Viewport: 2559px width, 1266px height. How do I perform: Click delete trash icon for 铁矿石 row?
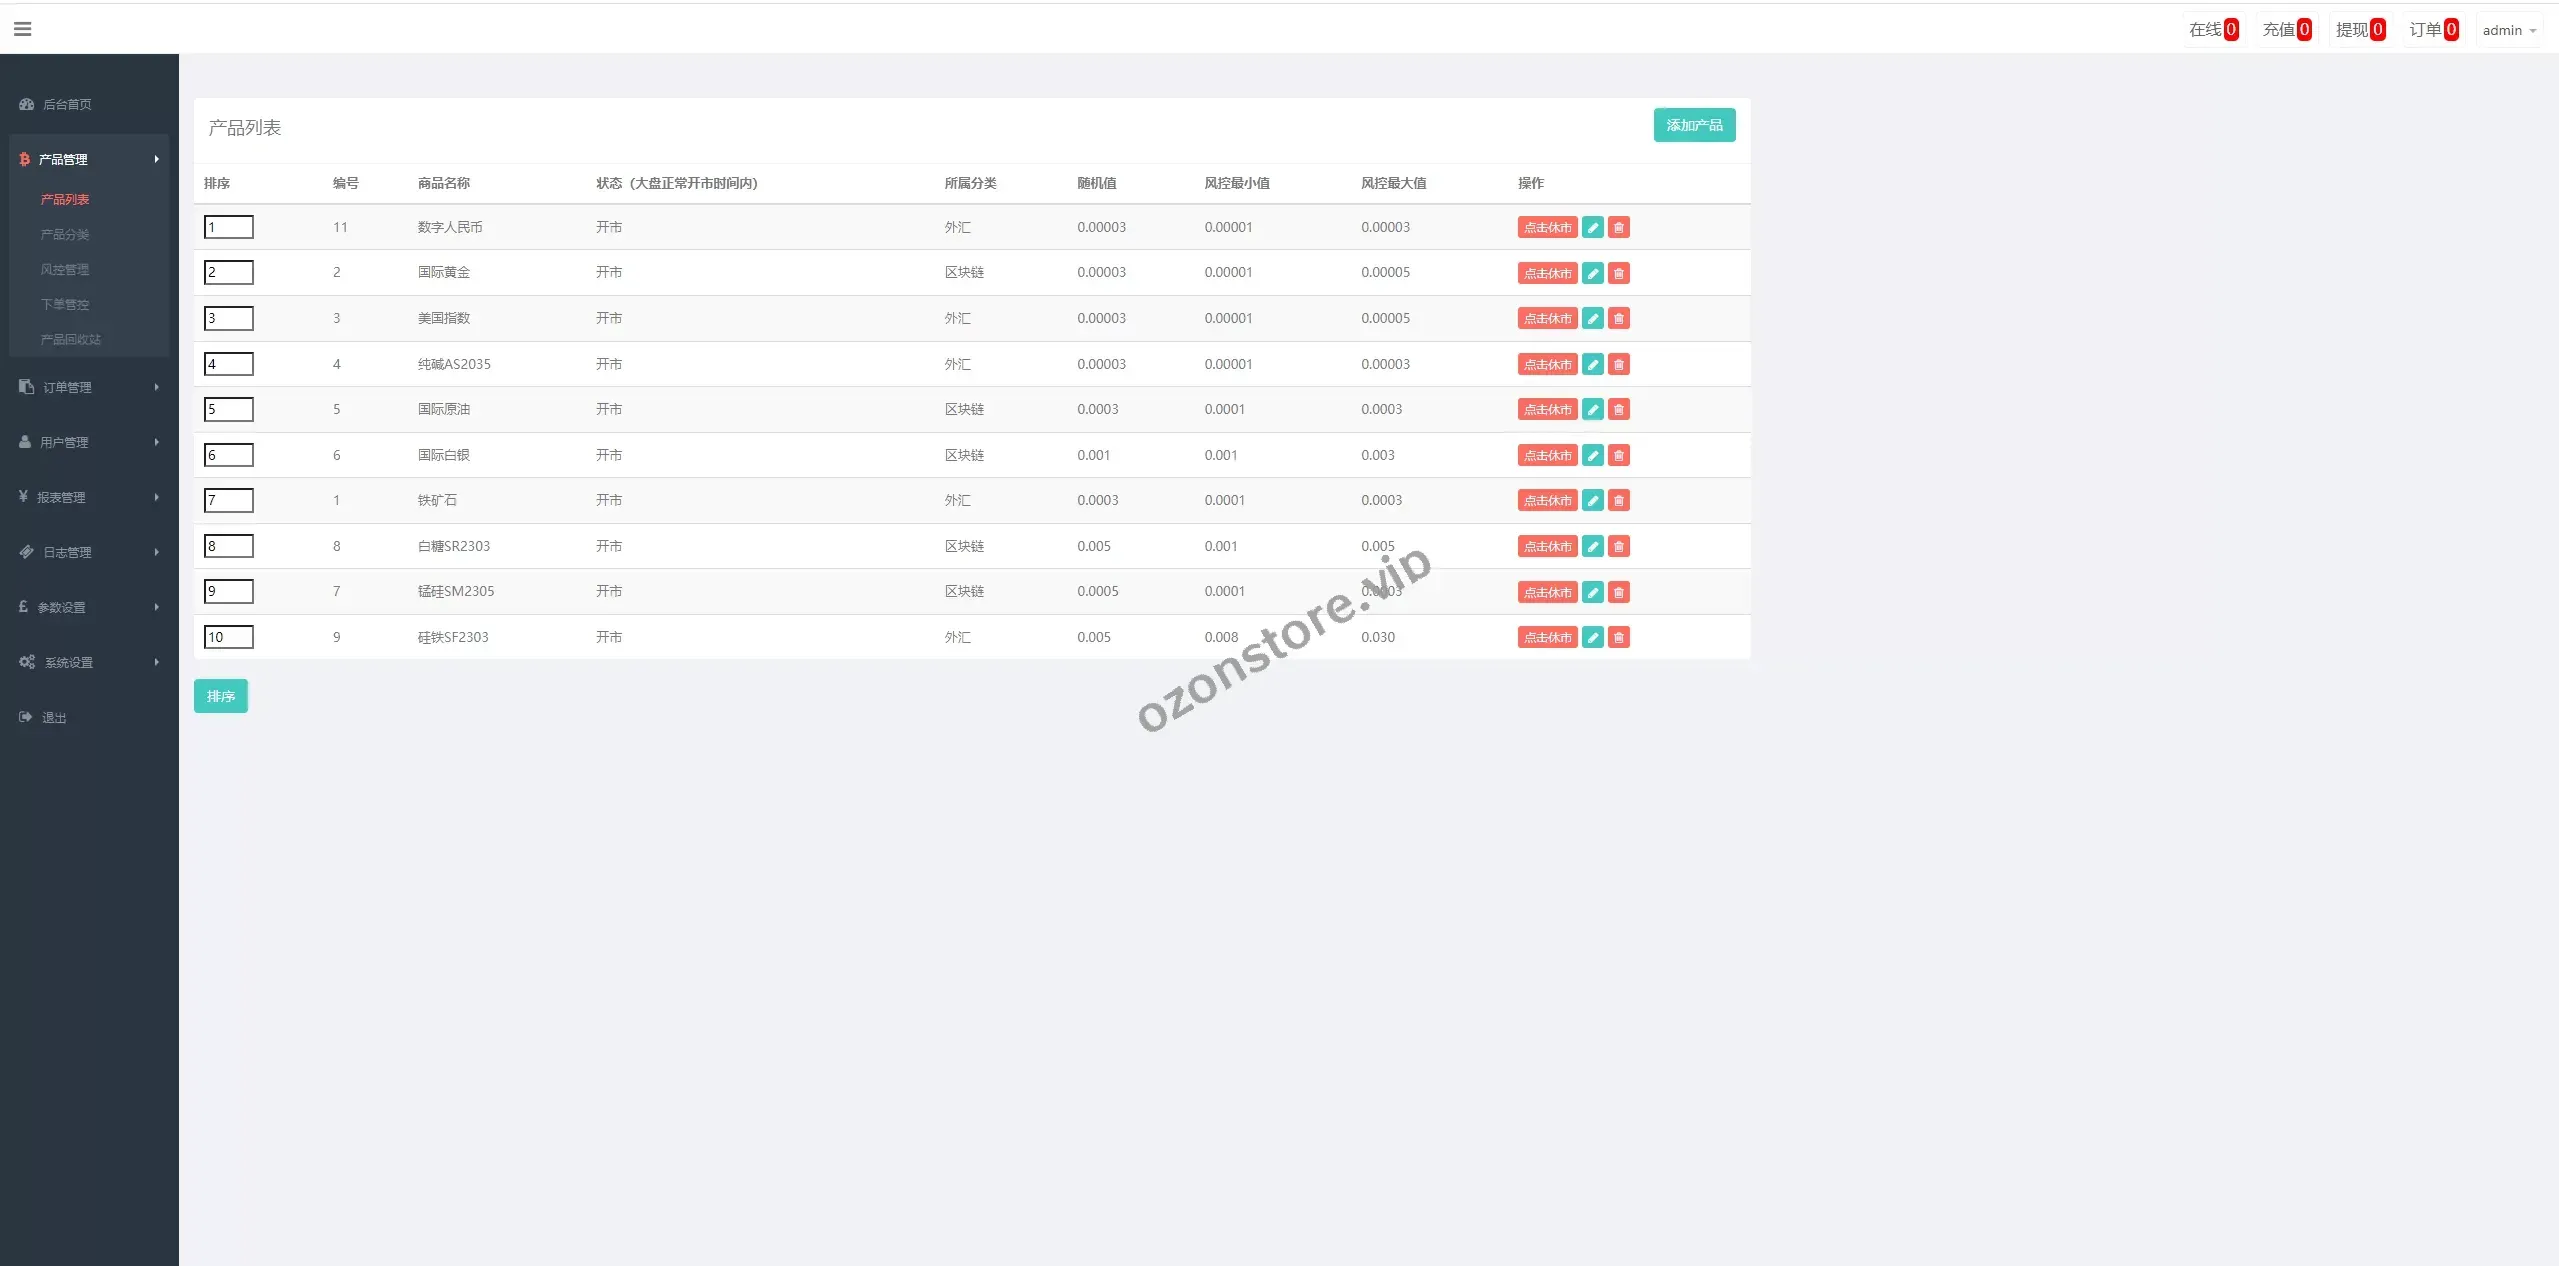tap(1618, 501)
